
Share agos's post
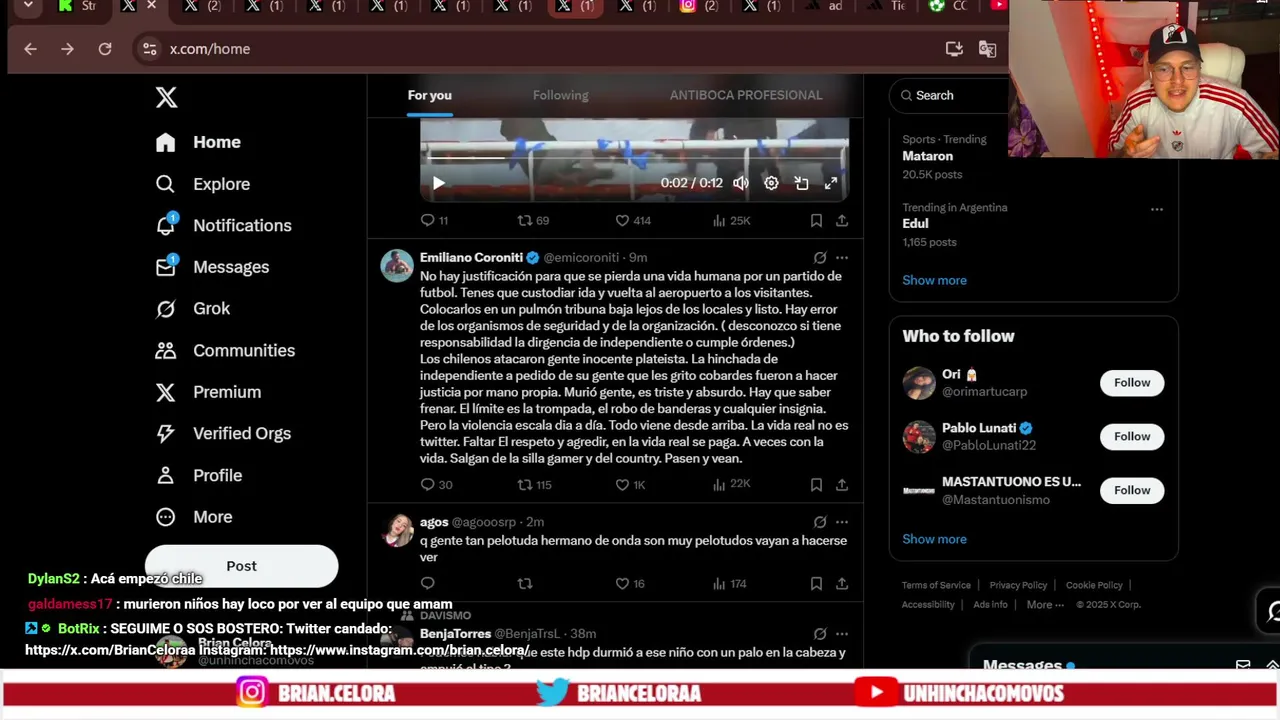click(x=842, y=583)
